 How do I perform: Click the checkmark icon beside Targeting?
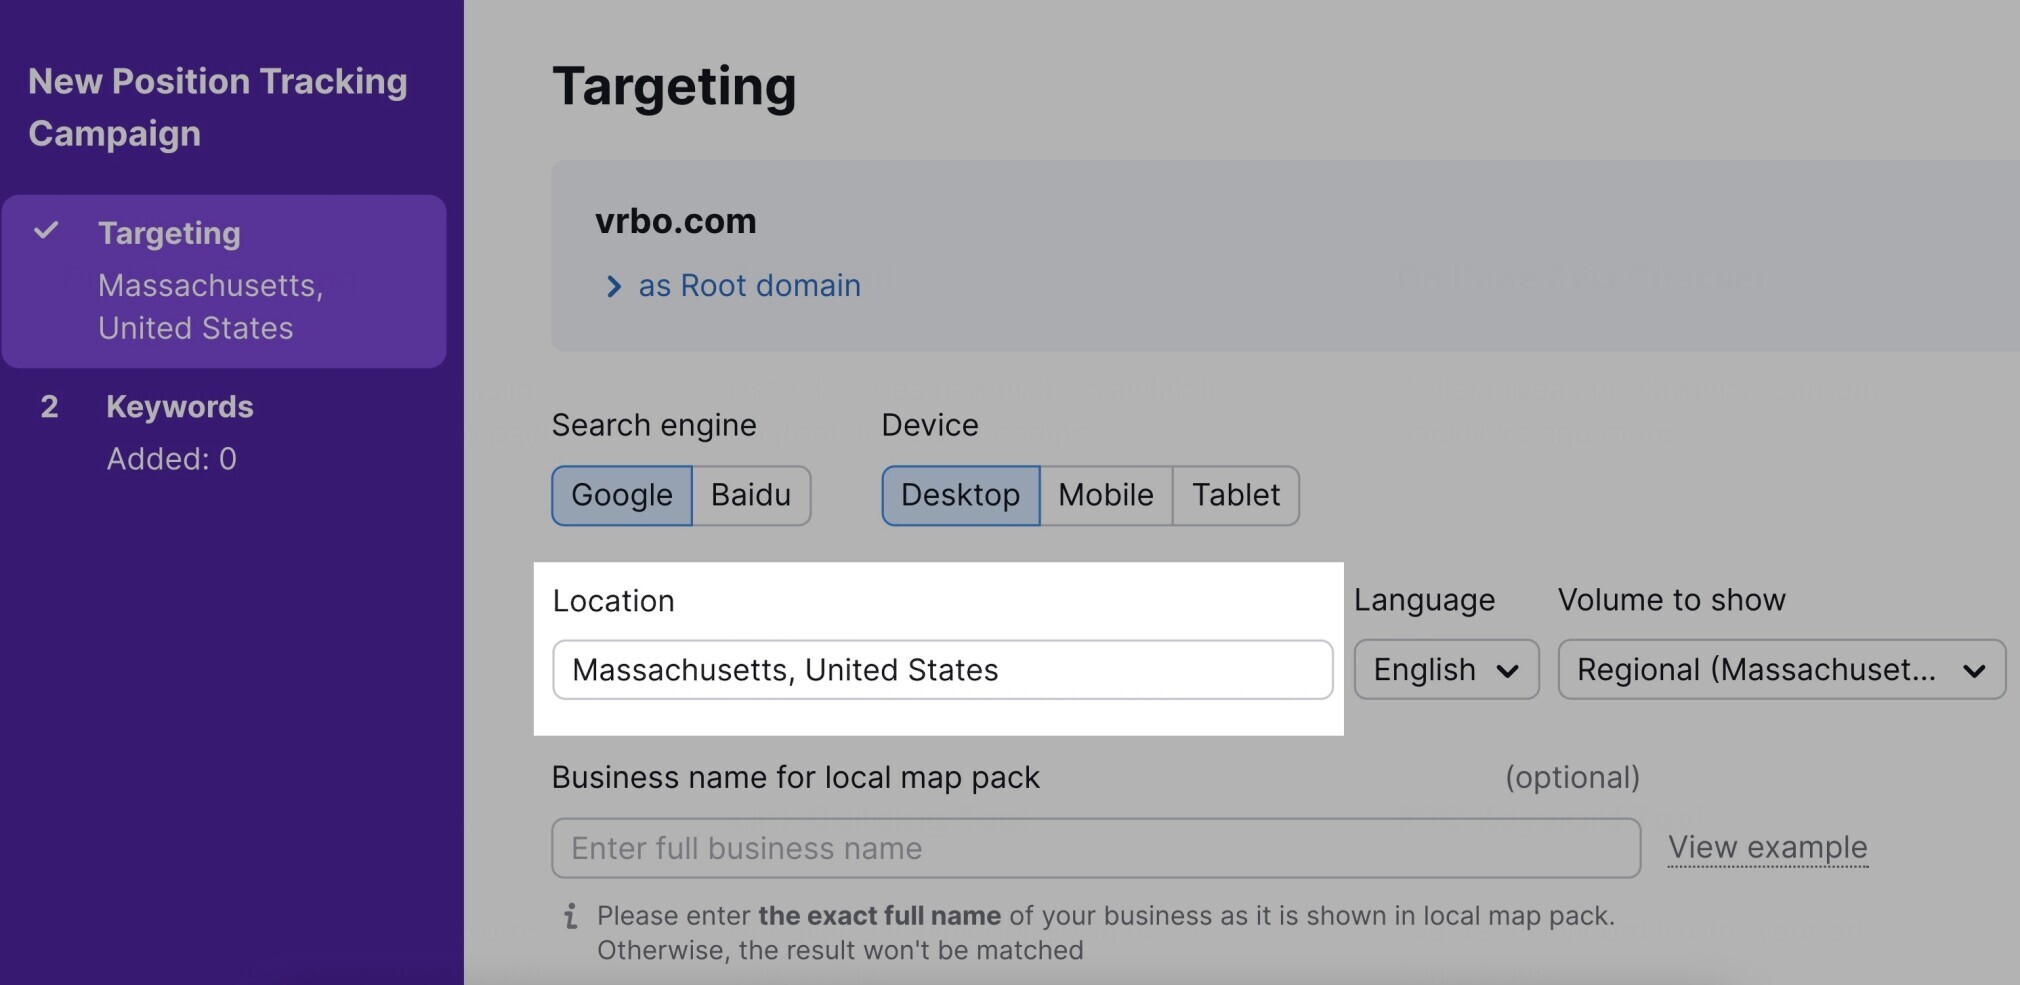point(46,231)
